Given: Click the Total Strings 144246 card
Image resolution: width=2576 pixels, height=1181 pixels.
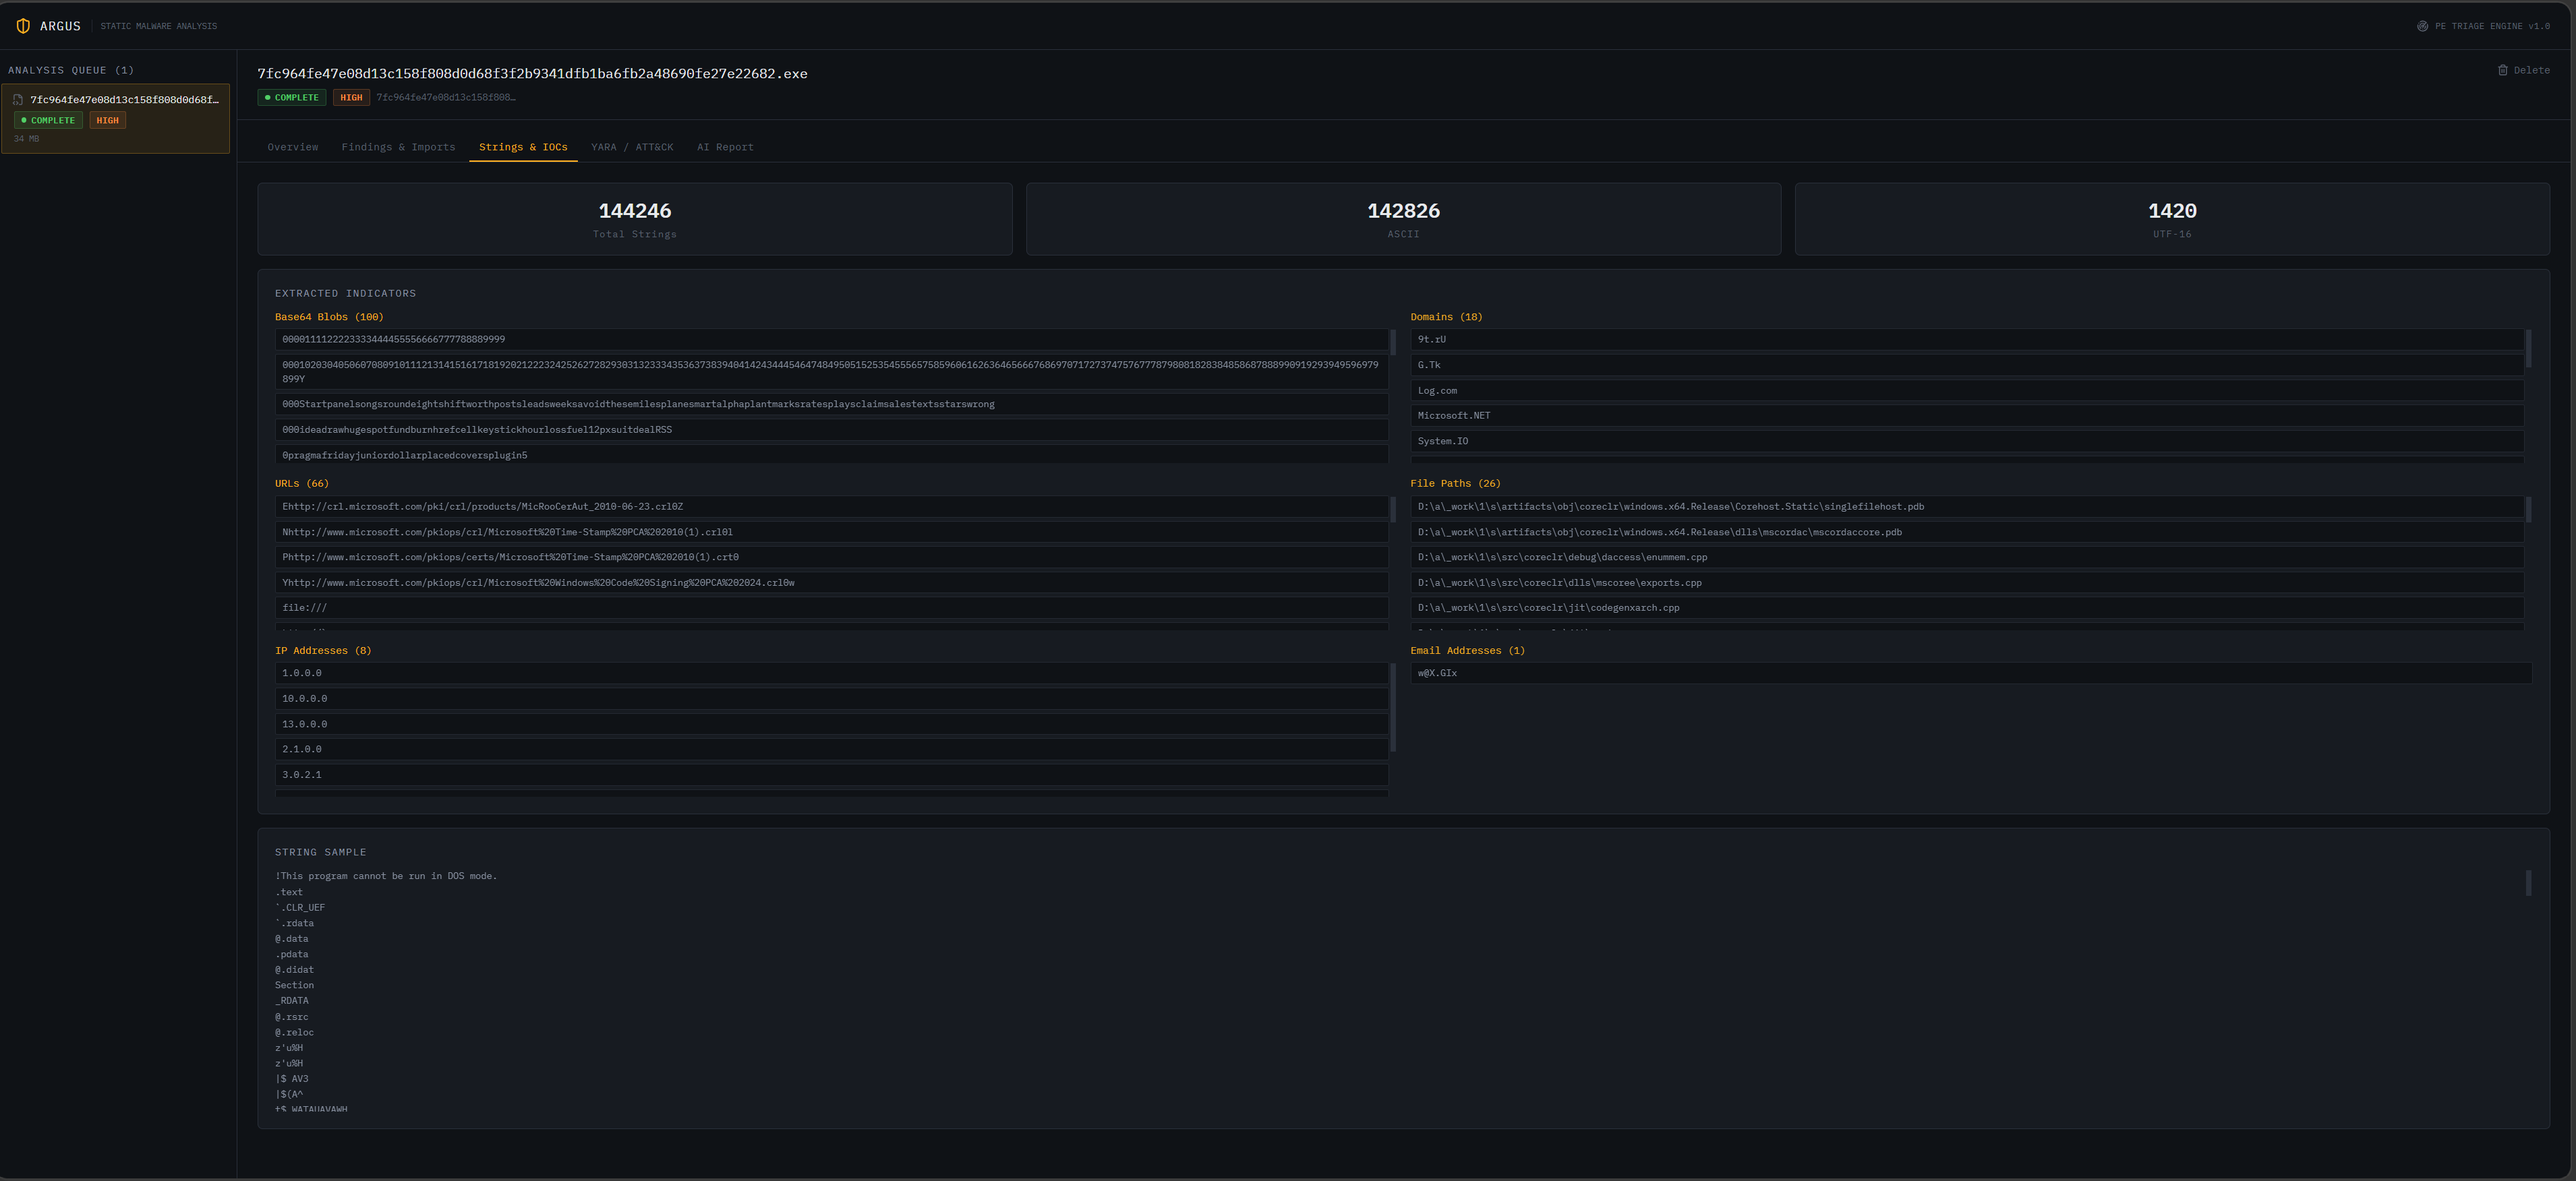Looking at the screenshot, I should pyautogui.click(x=635, y=219).
